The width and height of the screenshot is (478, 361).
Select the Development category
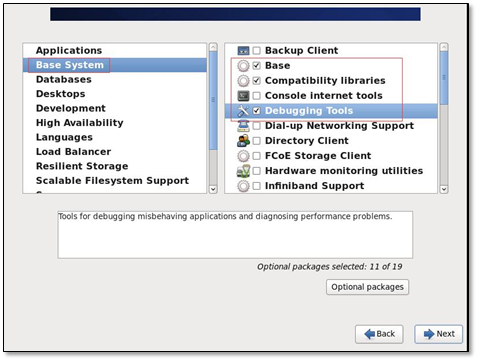(x=115, y=108)
